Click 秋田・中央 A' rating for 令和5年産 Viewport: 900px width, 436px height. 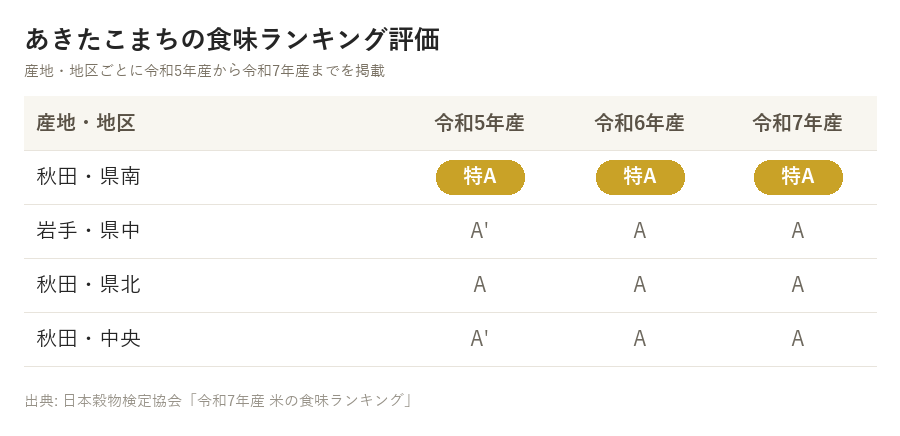point(479,338)
